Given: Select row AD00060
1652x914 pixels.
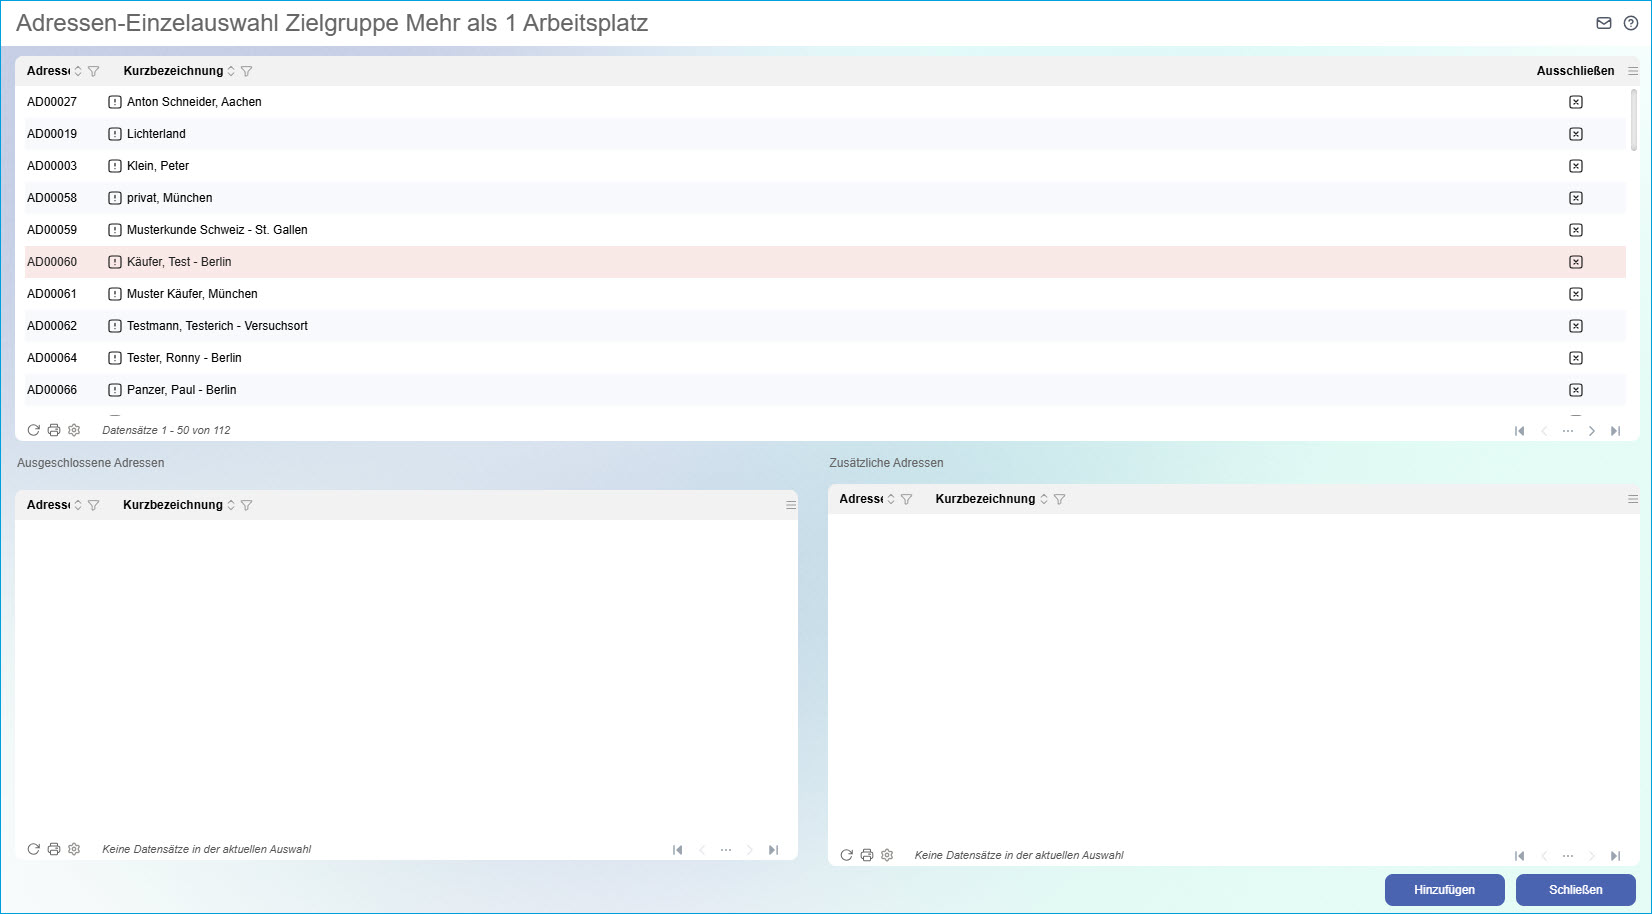Looking at the screenshot, I should pyautogui.click(x=825, y=262).
